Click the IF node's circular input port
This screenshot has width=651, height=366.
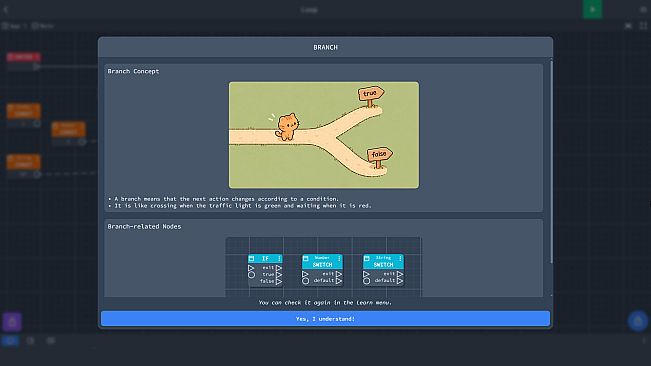click(x=251, y=275)
